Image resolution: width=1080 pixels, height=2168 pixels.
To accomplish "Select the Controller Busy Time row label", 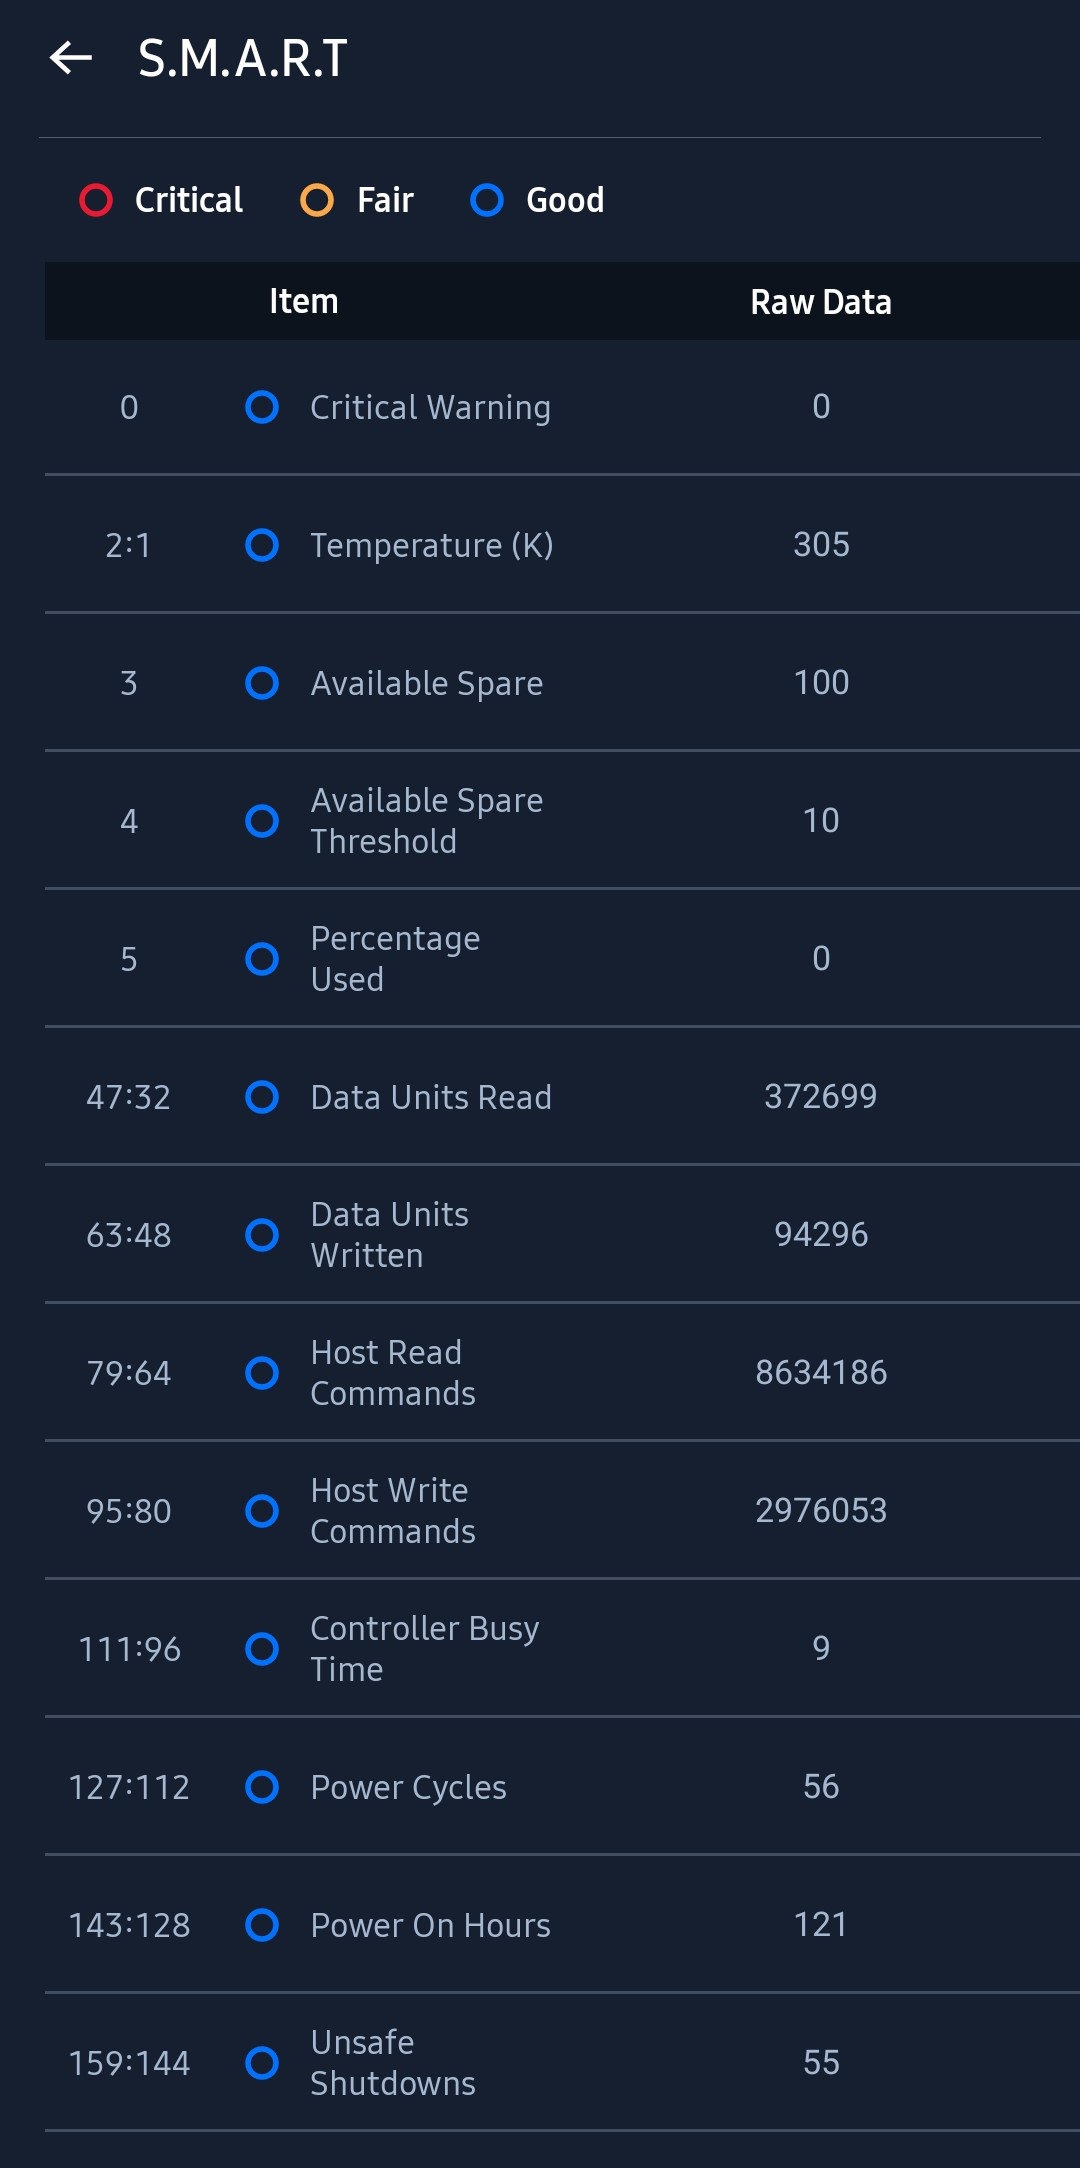I will tap(424, 1649).
